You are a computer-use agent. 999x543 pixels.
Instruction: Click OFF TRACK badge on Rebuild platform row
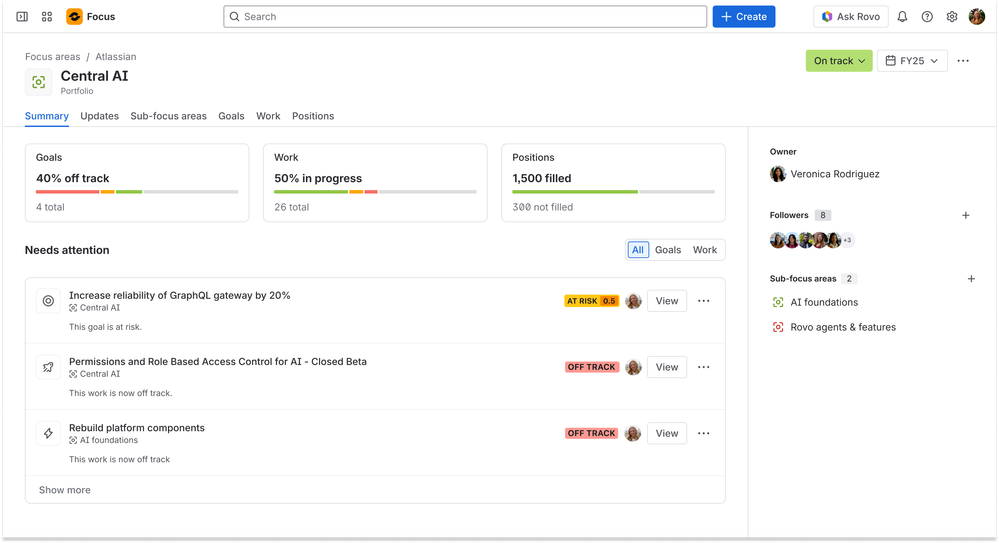[x=592, y=433]
